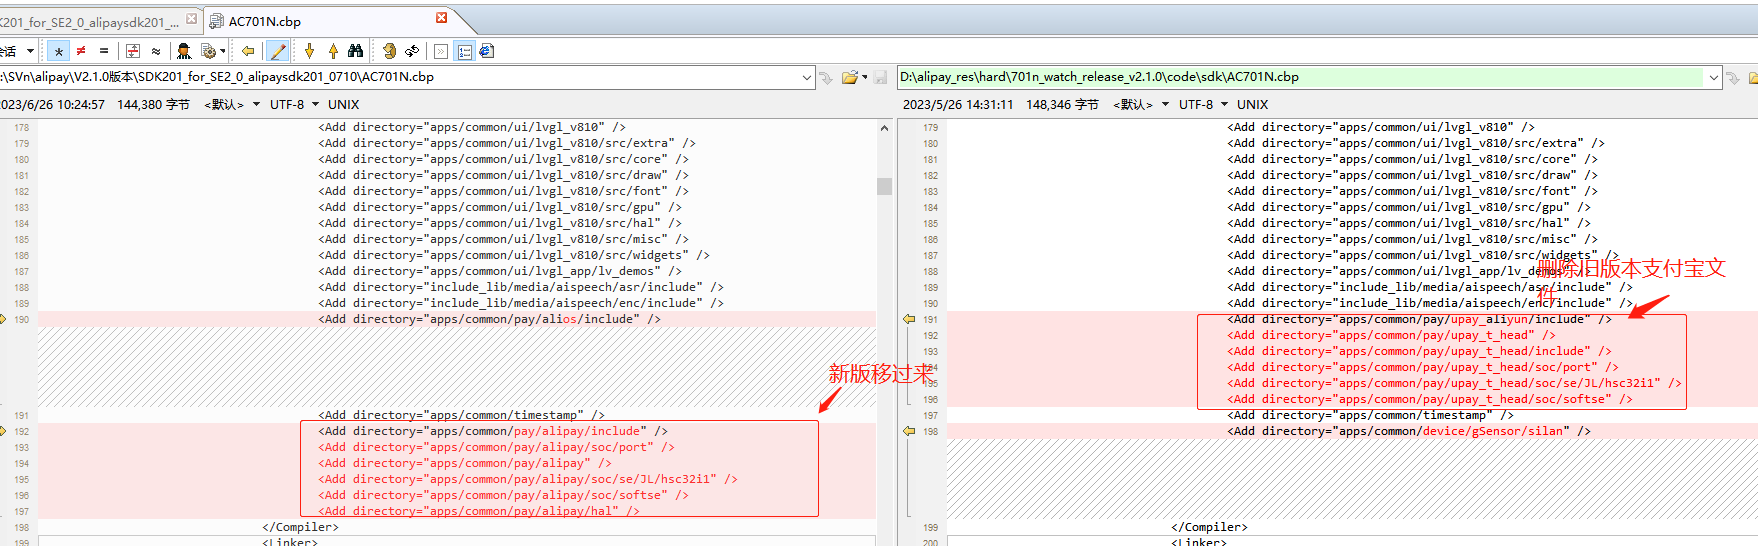Toggle the Edit pencil tool
1758x546 pixels.
278,51
